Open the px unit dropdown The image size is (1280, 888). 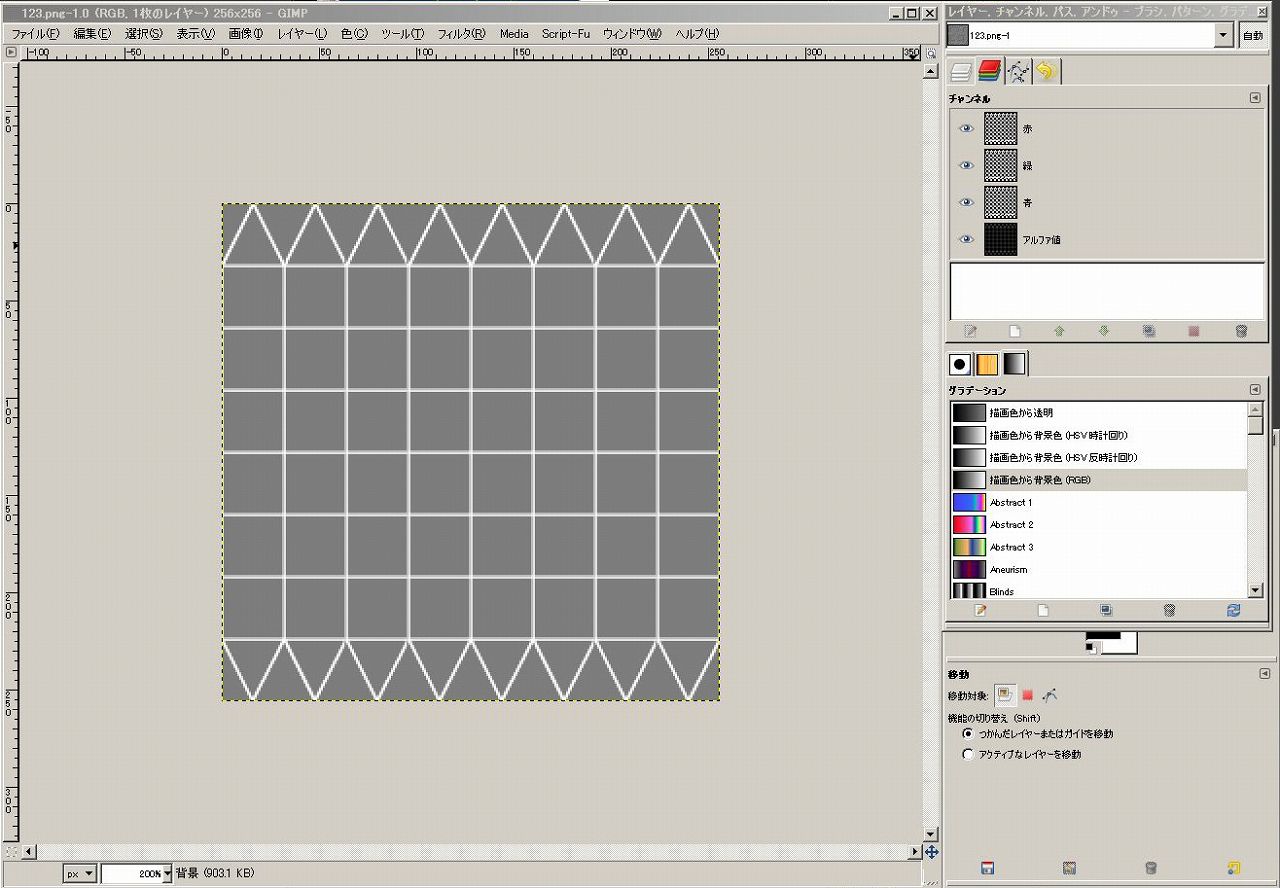(x=80, y=873)
